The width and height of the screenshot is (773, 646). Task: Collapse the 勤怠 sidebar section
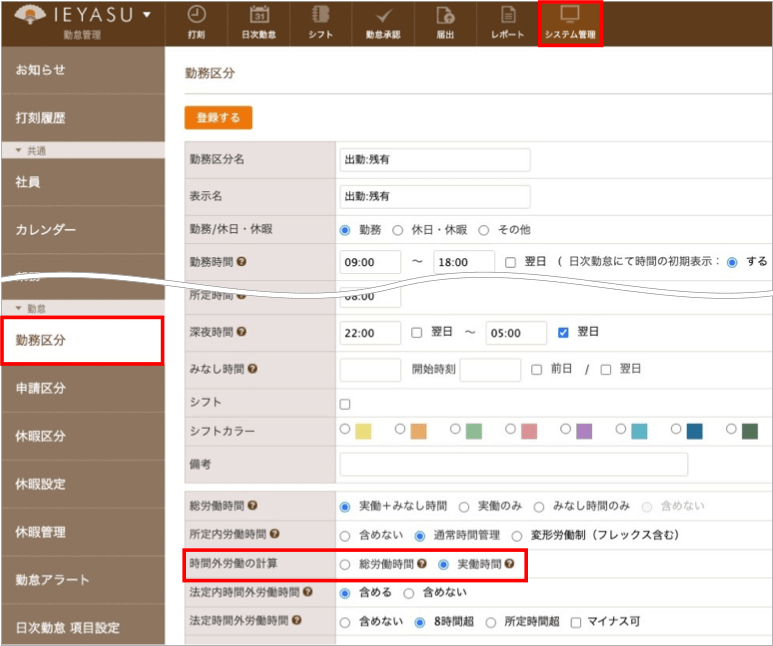pos(19,308)
